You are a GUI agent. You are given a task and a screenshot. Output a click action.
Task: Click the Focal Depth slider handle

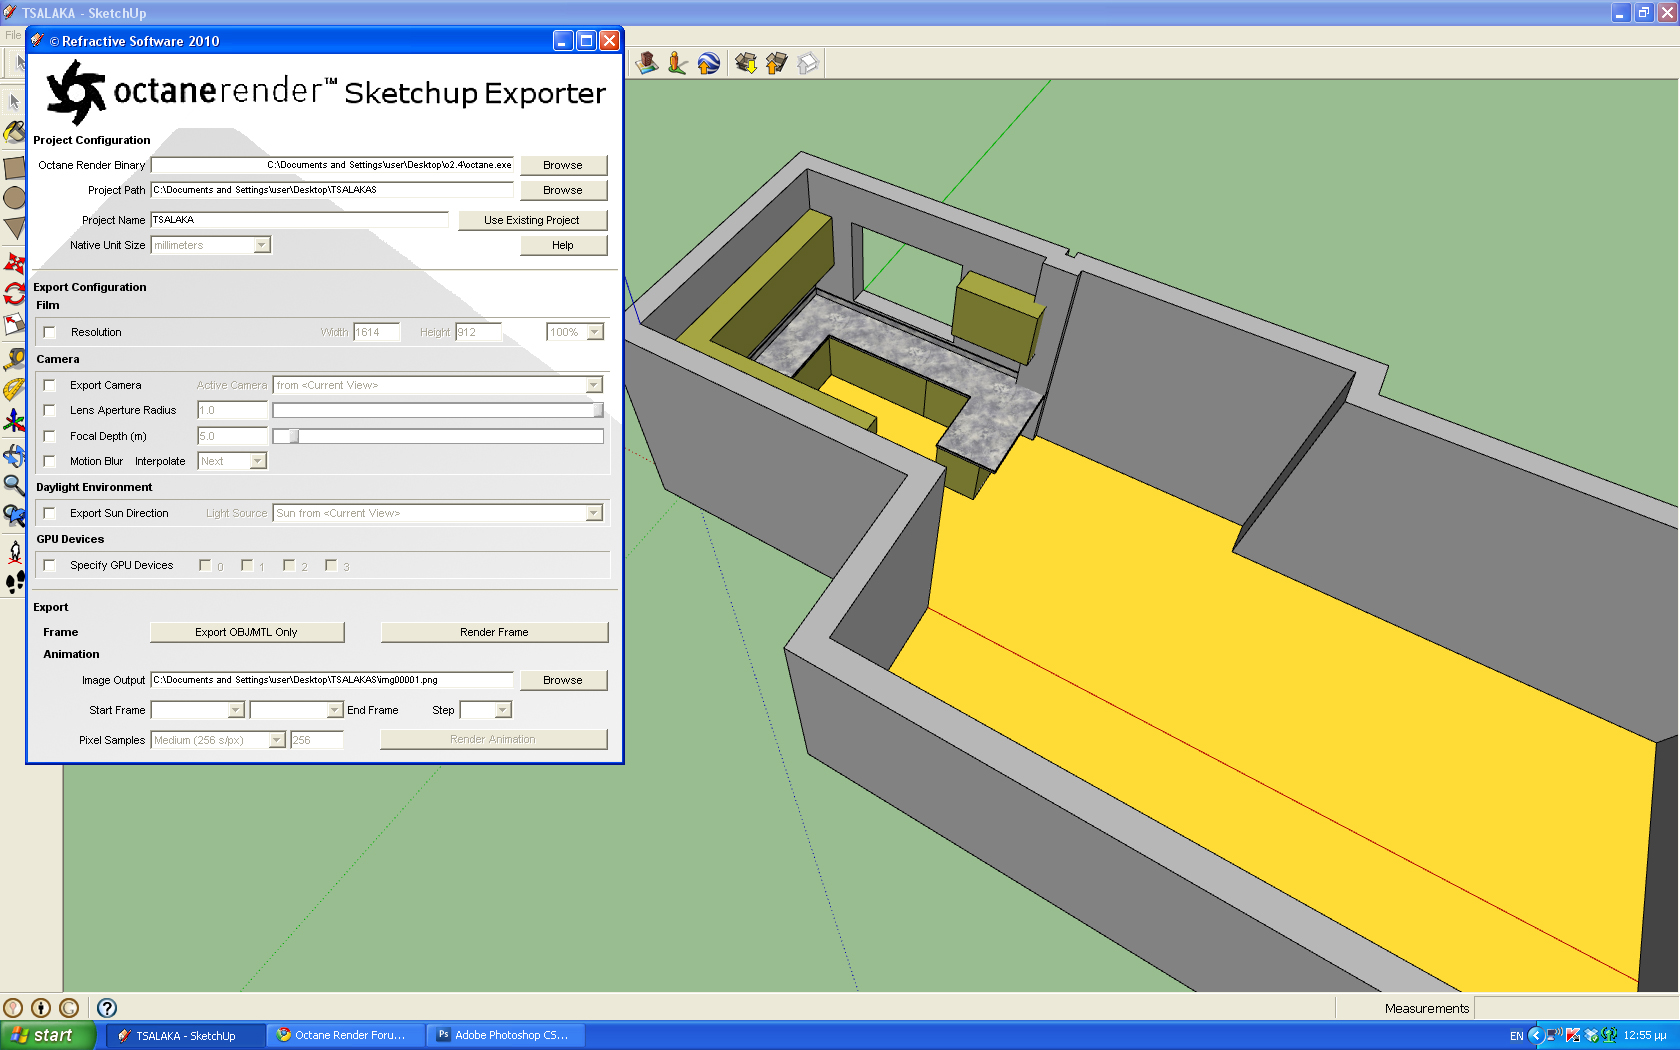coord(294,436)
